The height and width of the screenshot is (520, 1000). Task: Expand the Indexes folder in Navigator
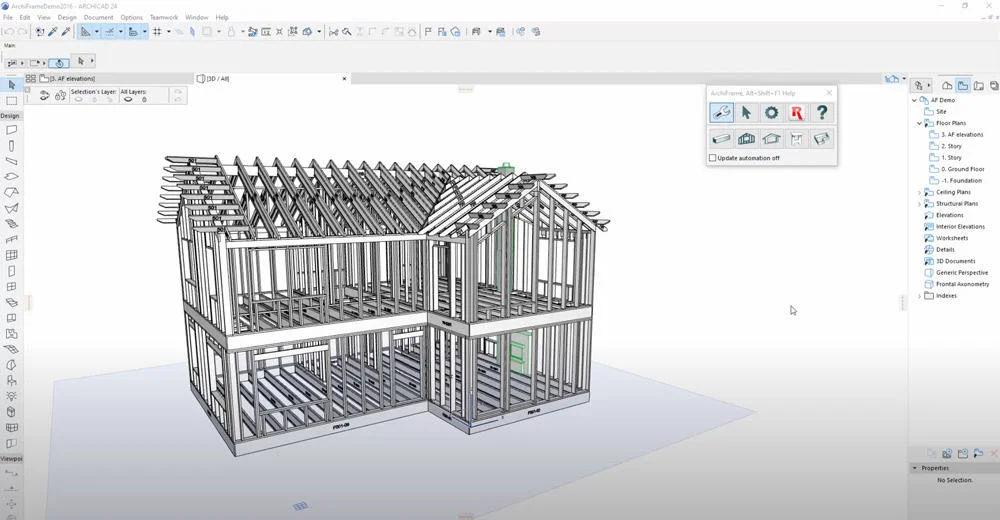[x=920, y=296]
